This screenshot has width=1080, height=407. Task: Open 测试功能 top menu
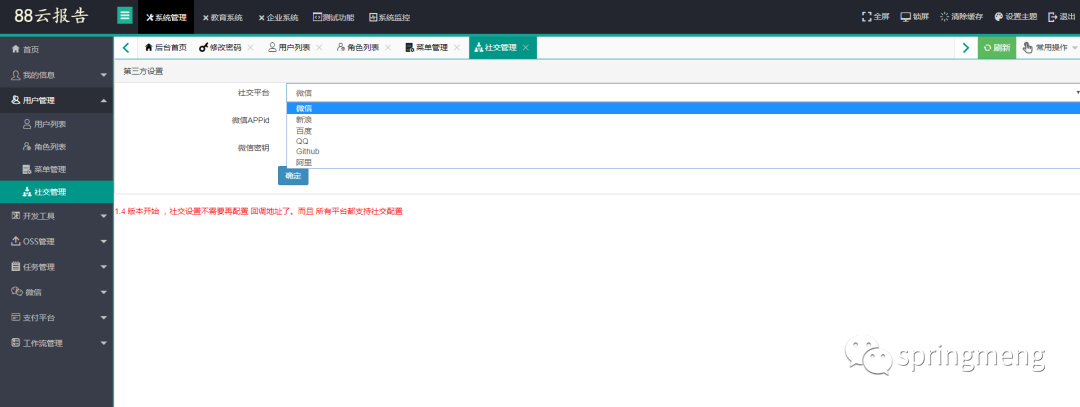pyautogui.click(x=333, y=17)
